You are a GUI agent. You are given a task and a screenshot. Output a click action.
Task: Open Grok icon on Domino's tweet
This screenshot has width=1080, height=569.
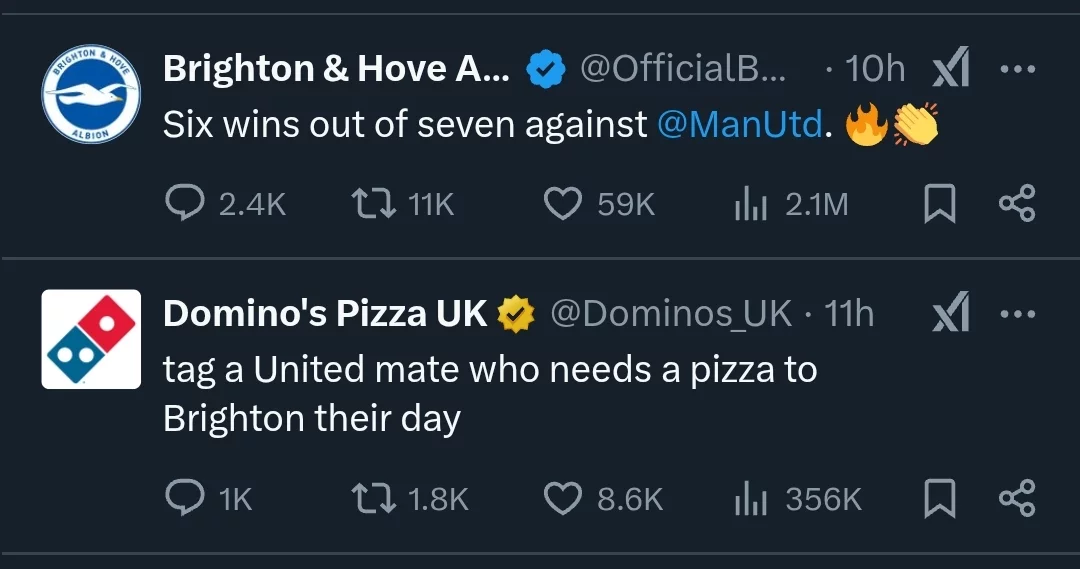950,315
